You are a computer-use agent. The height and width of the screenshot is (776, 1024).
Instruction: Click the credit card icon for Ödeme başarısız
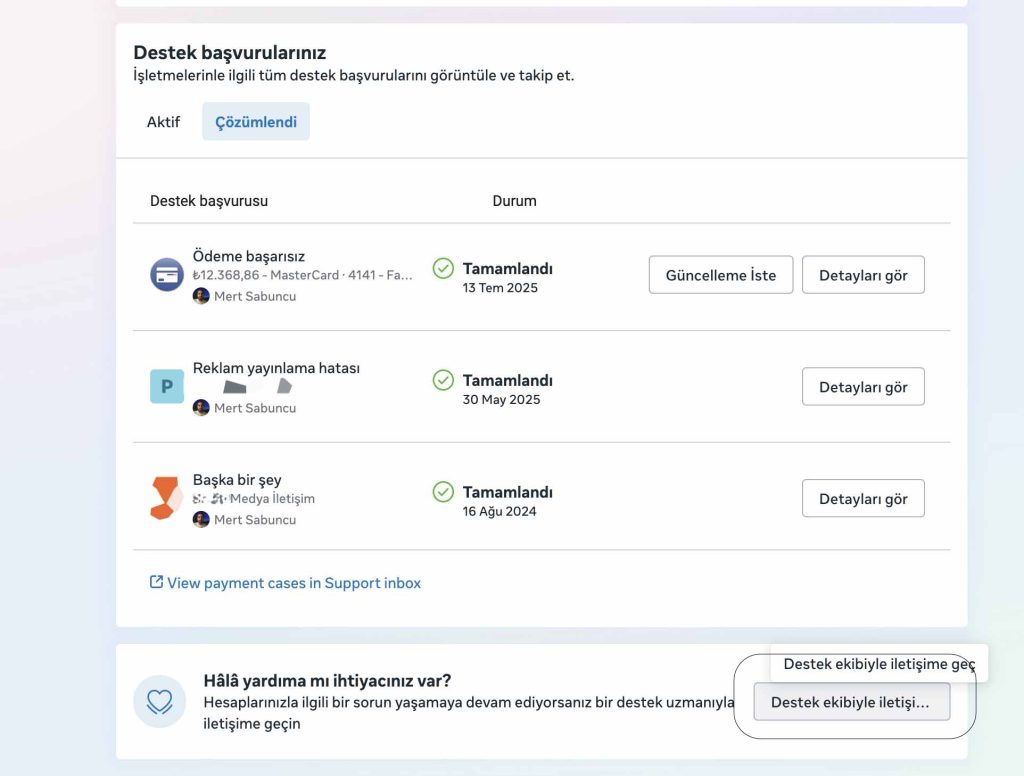click(x=167, y=274)
